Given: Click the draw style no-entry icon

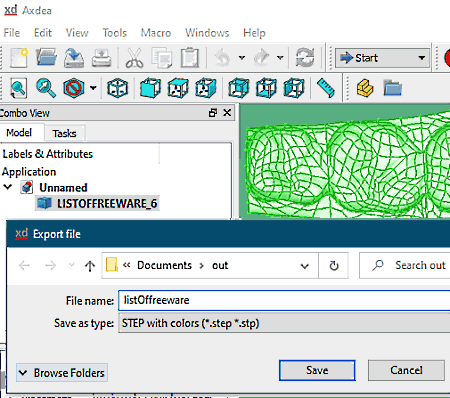Looking at the screenshot, I should pos(73,88).
